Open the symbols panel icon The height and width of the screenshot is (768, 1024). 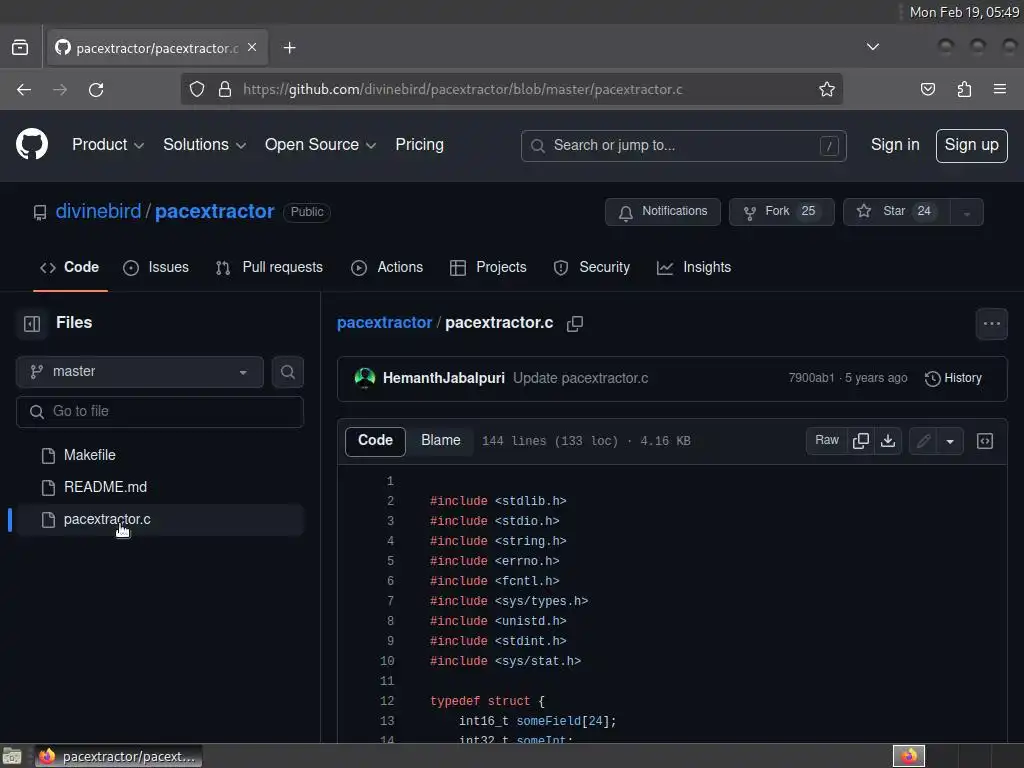pyautogui.click(x=985, y=441)
